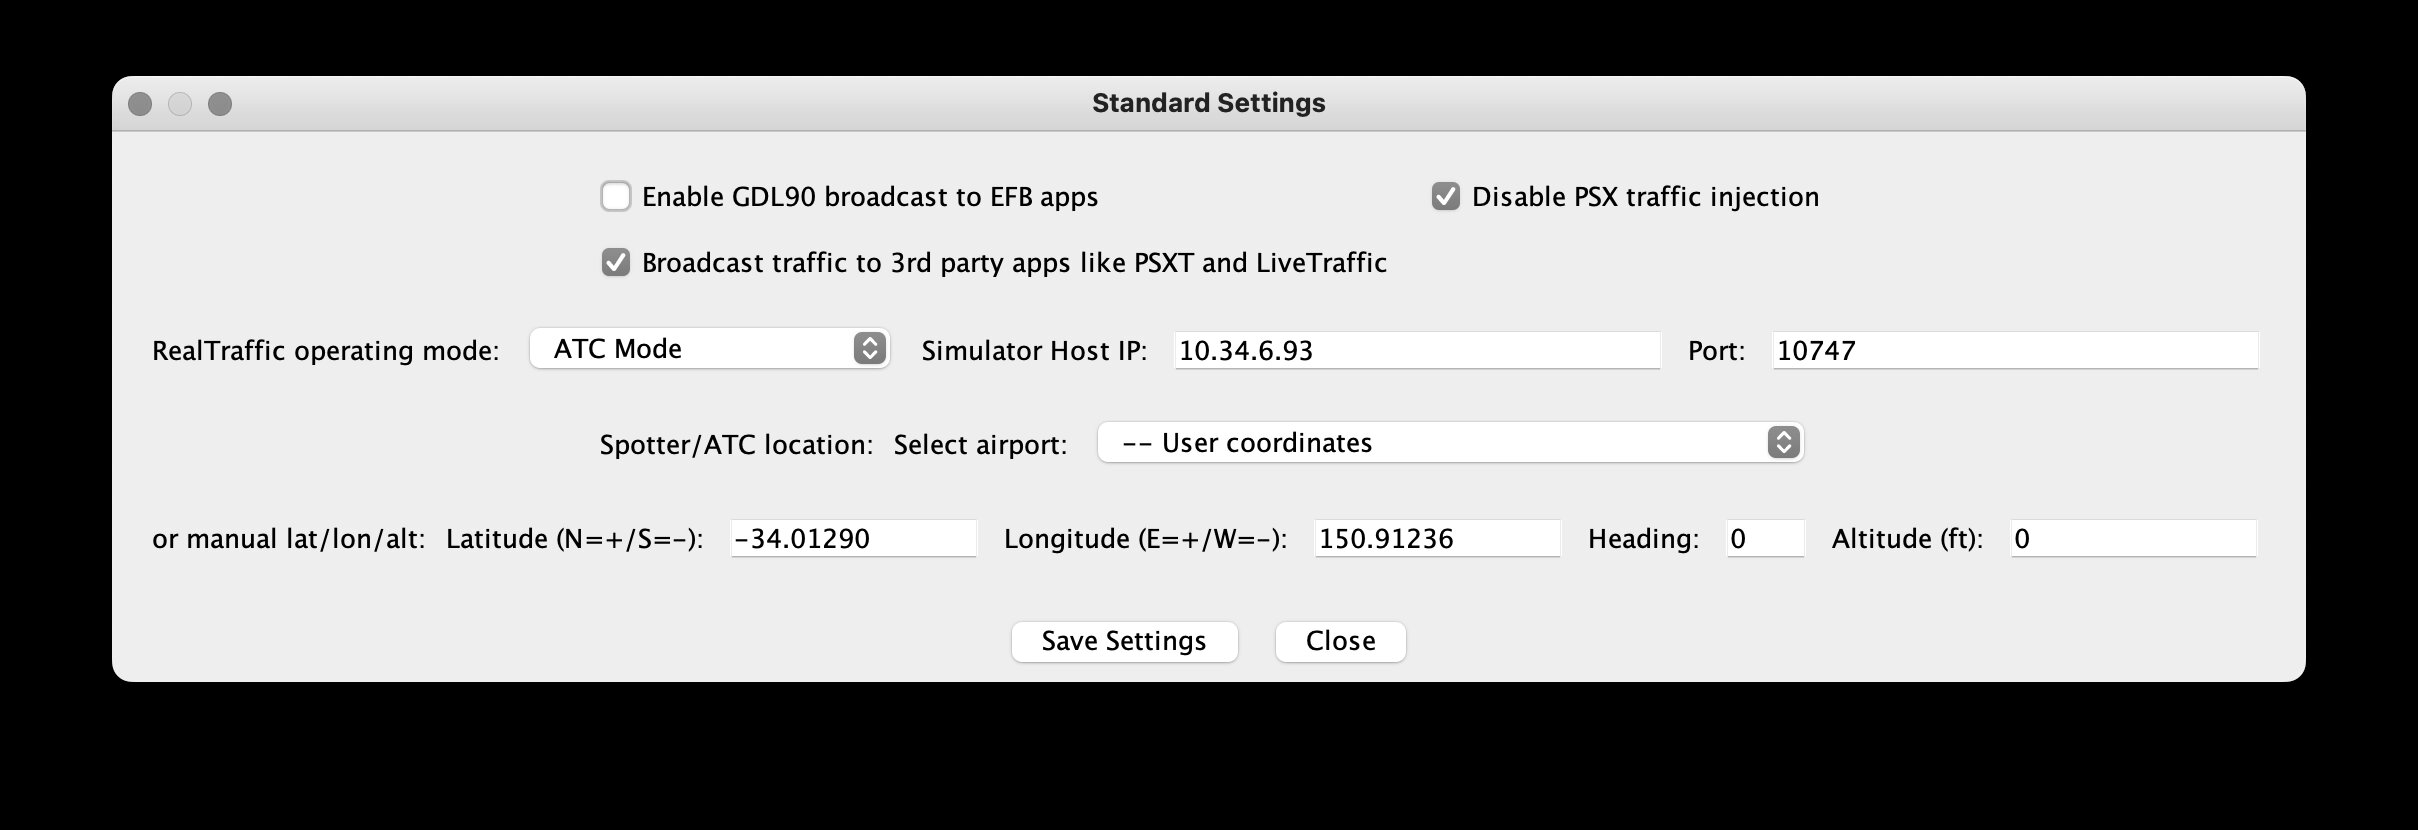Focus the Port number field
This screenshot has width=2418, height=830.
click(2014, 350)
